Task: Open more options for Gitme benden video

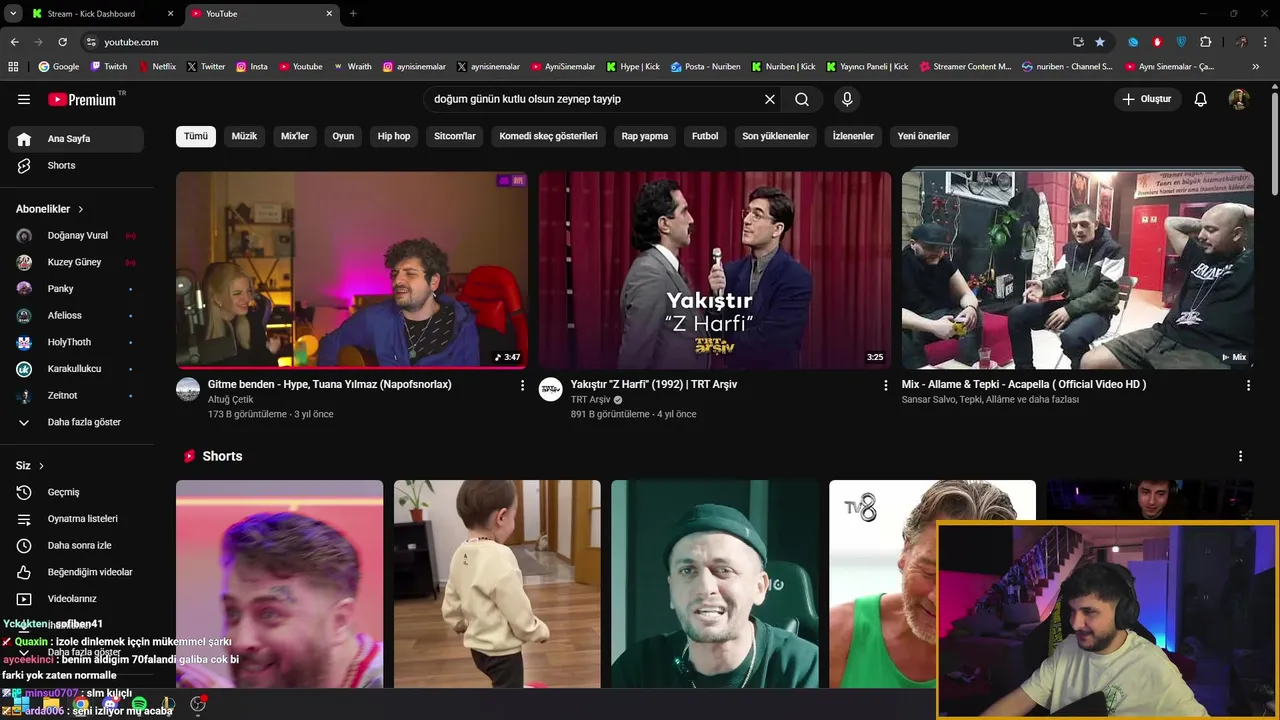Action: (x=522, y=385)
